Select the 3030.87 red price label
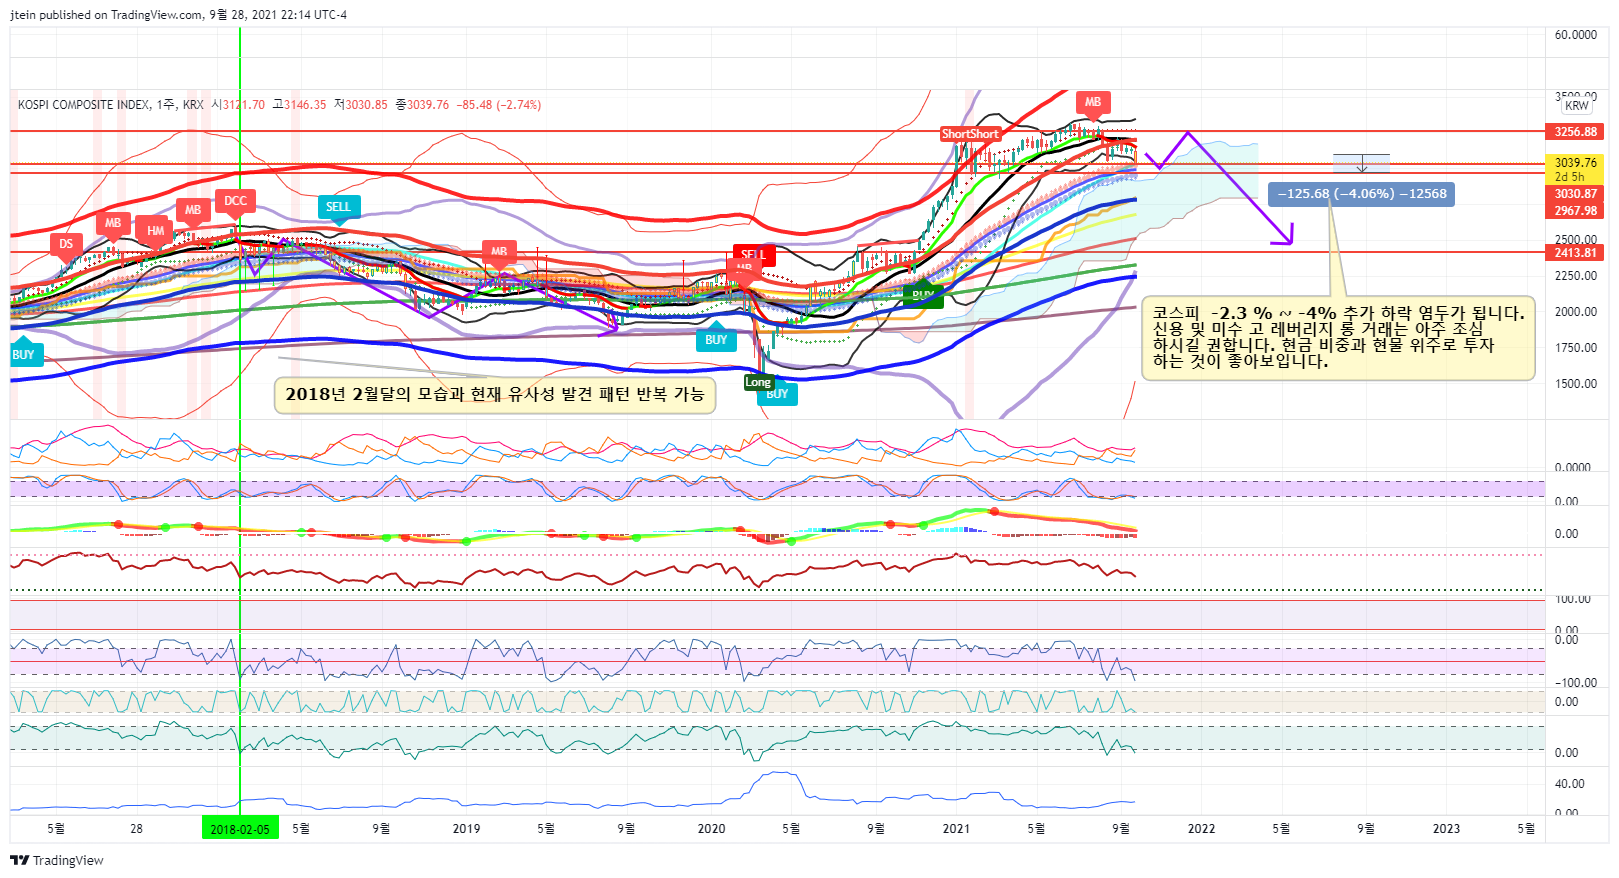The width and height of the screenshot is (1619, 878). point(1576,194)
